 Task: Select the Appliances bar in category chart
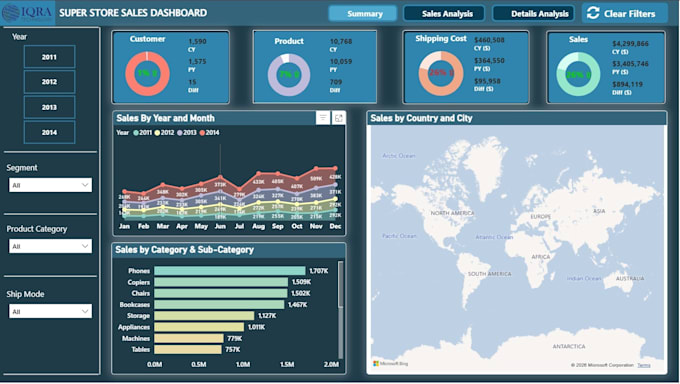coord(199,327)
